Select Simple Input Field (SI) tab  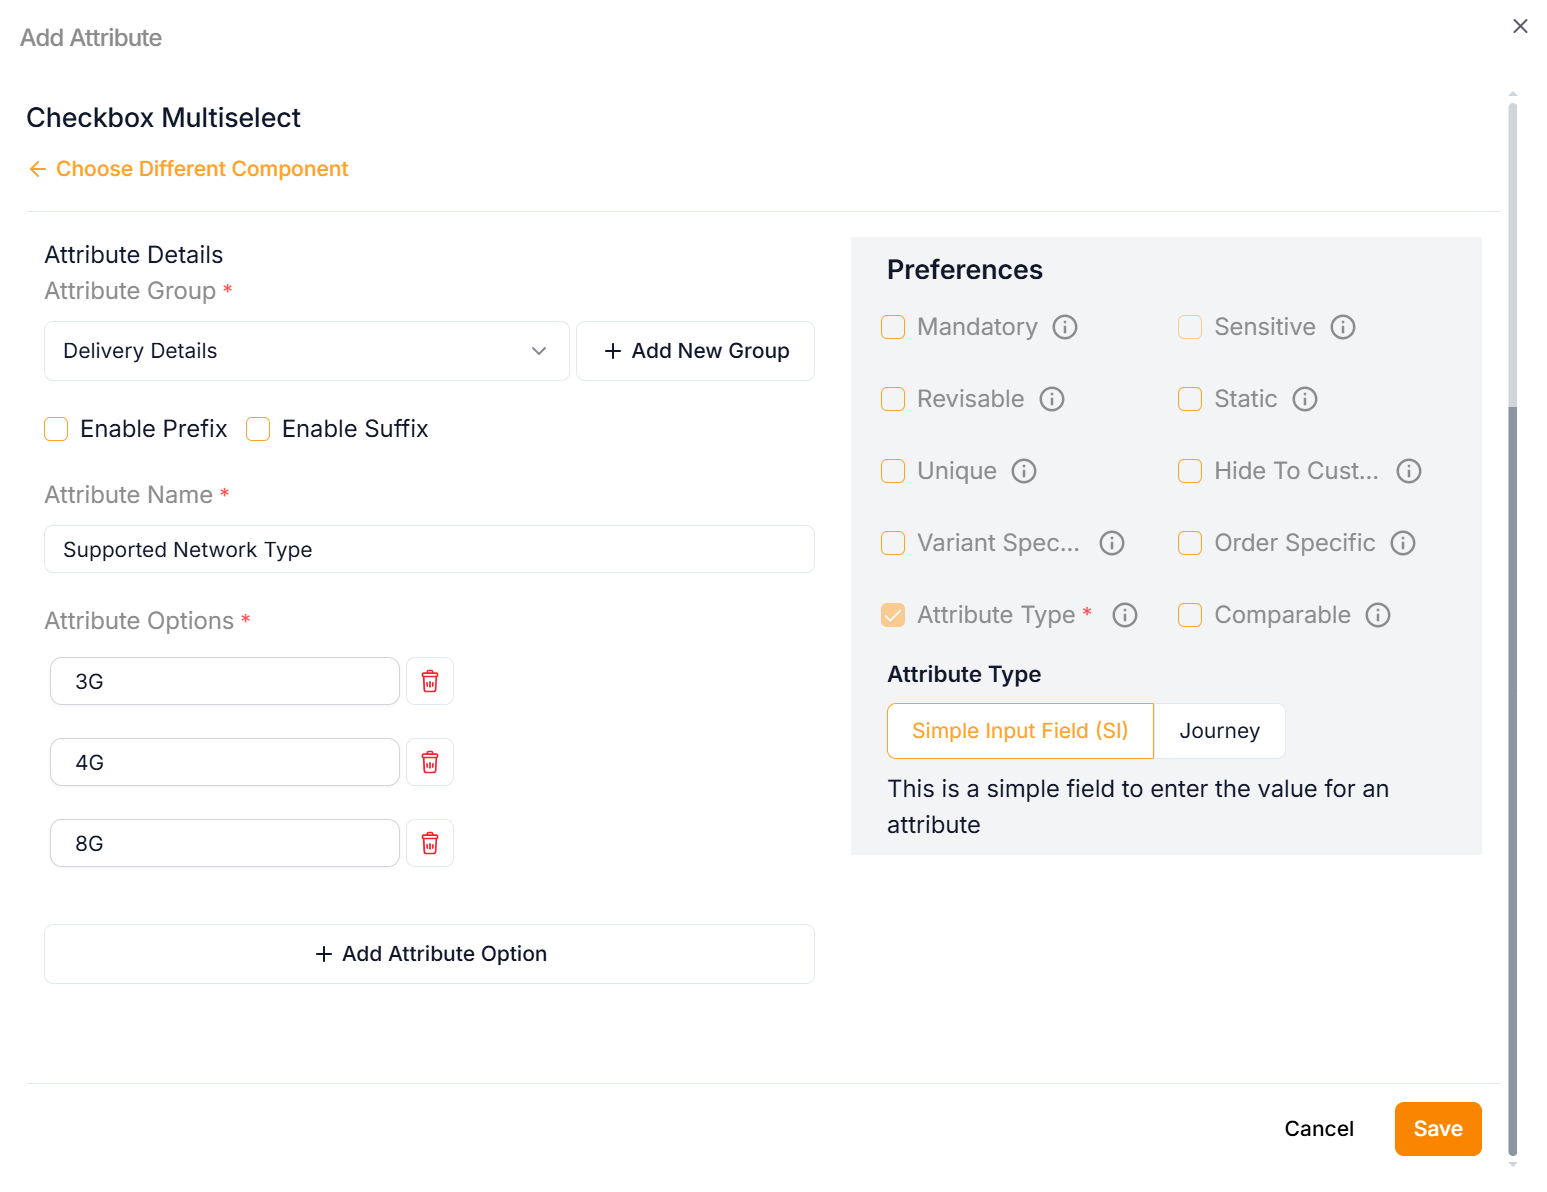(x=1020, y=731)
